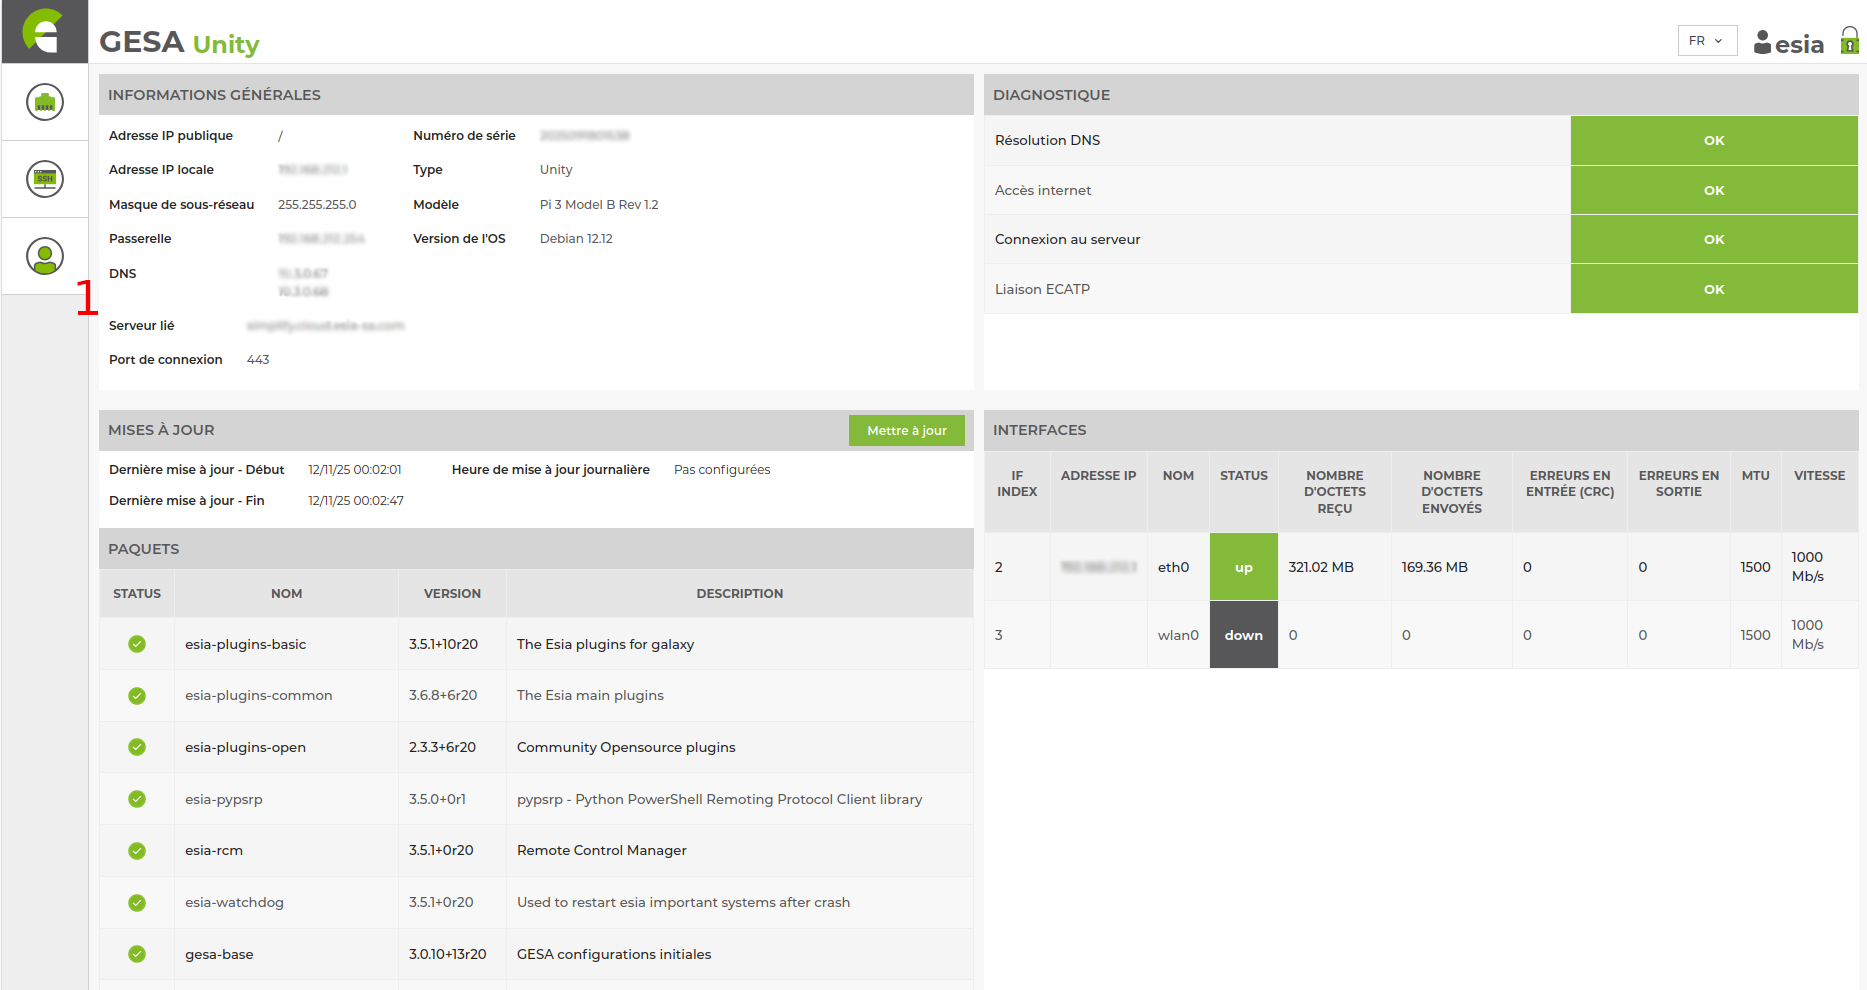Open the SSH terminal sidebar icon
1867x990 pixels.
click(x=45, y=179)
